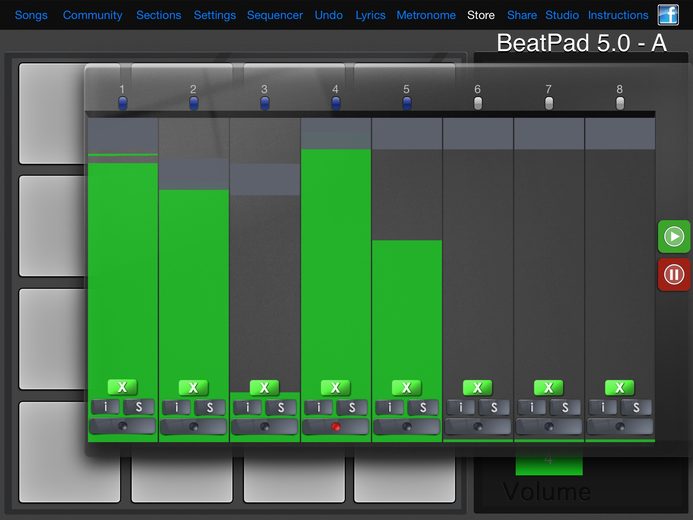Open the Settings menu
The image size is (693, 520).
coord(215,15)
